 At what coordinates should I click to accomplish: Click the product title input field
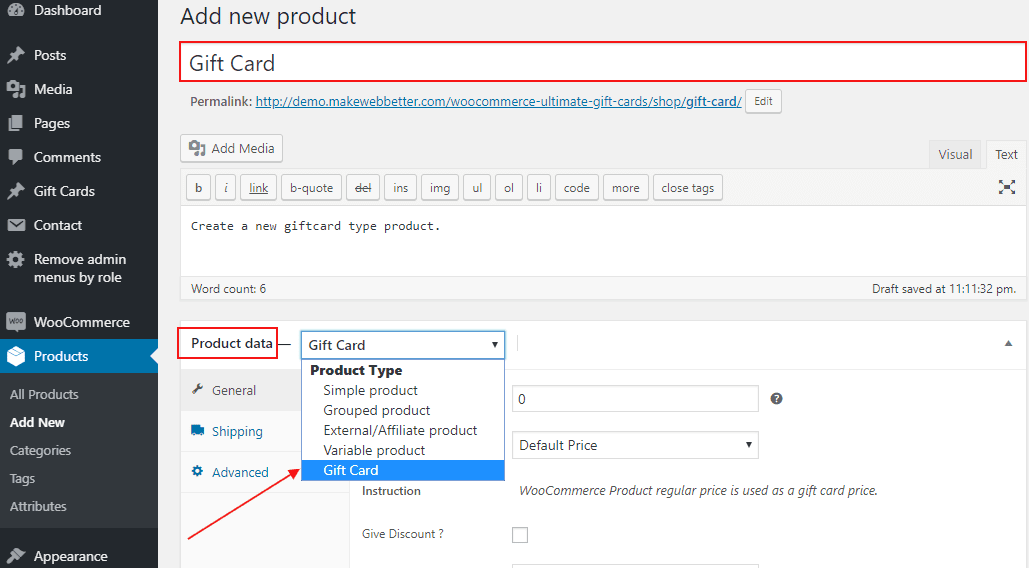[x=602, y=63]
